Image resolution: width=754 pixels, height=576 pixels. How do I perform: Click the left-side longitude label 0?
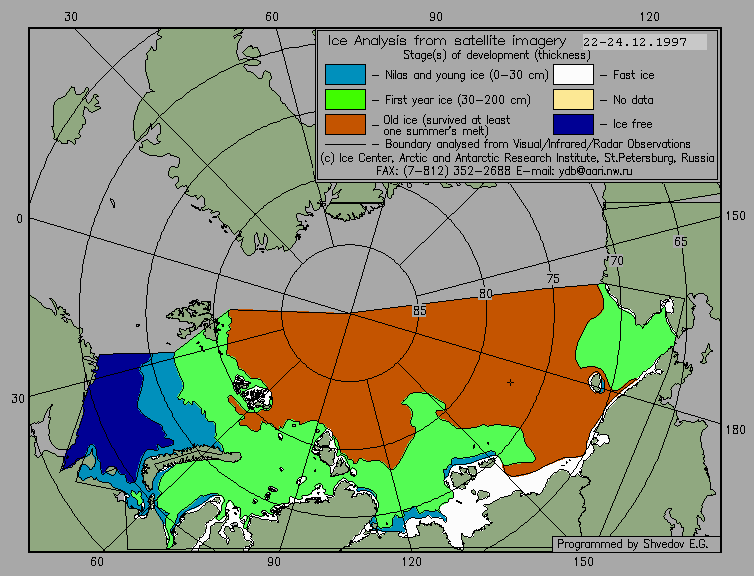pyautogui.click(x=19, y=219)
